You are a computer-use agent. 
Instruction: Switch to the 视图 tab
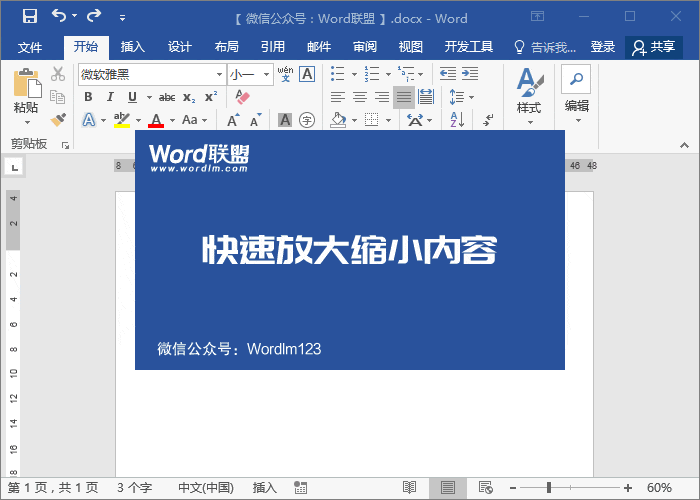coord(410,47)
